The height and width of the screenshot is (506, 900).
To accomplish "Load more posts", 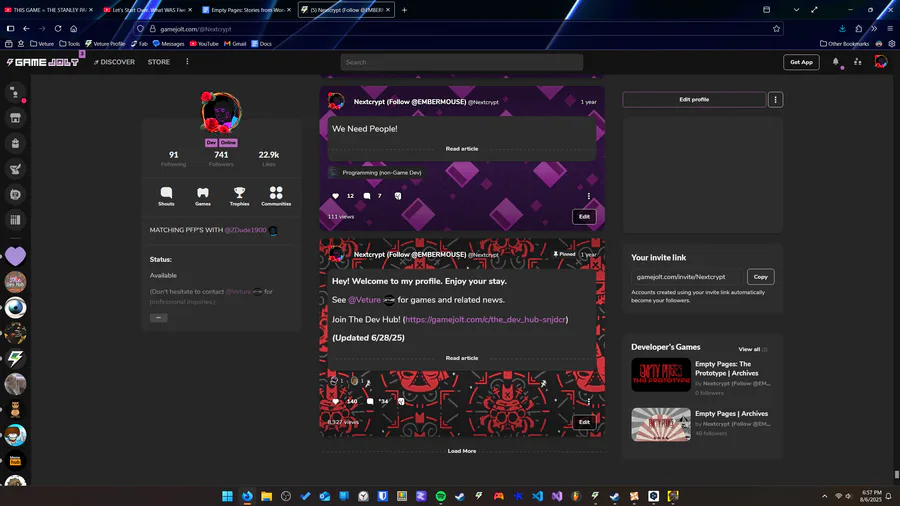I will [x=461, y=451].
